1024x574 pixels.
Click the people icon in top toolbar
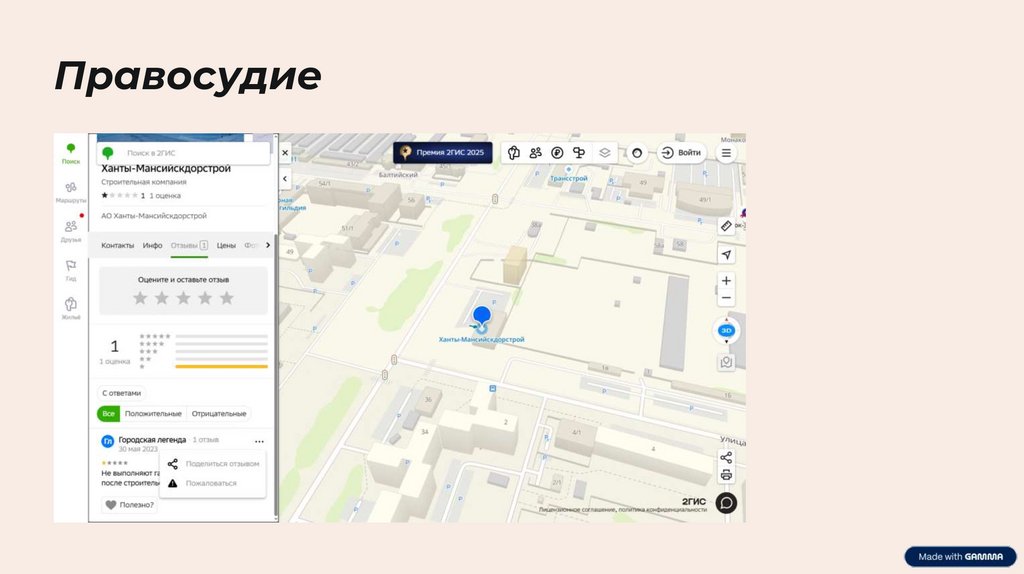536,153
